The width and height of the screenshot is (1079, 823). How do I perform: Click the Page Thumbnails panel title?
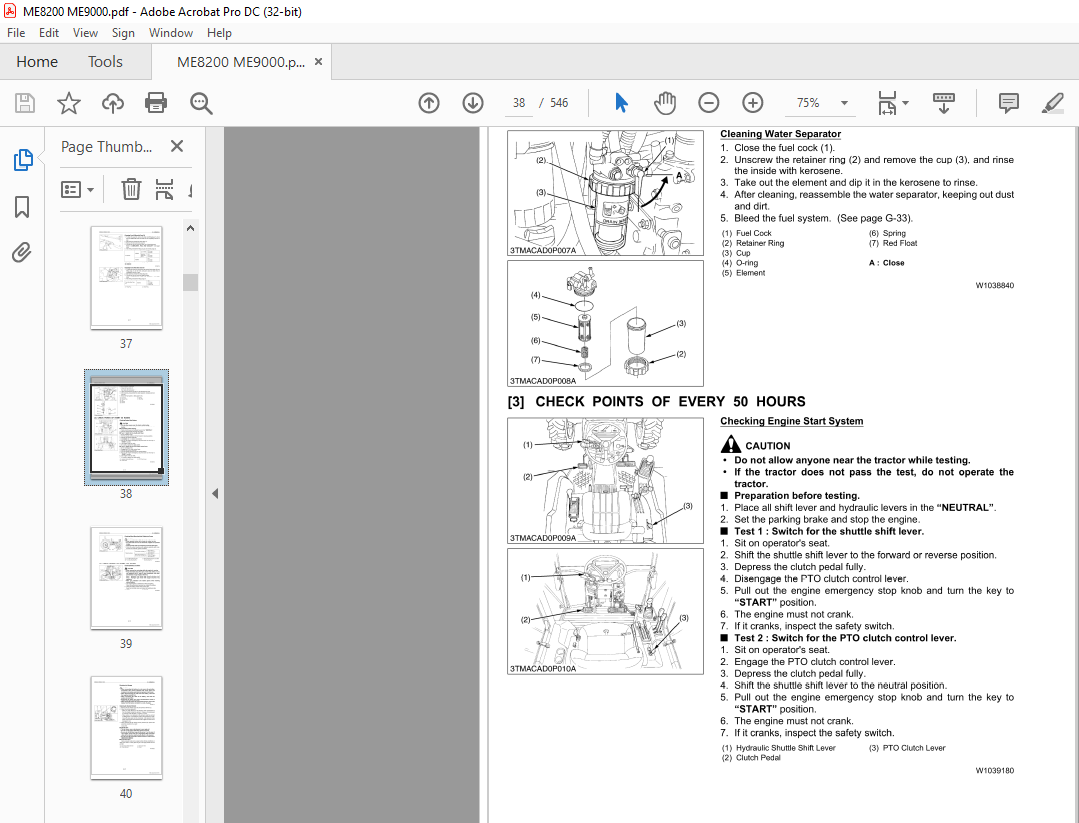tap(107, 147)
